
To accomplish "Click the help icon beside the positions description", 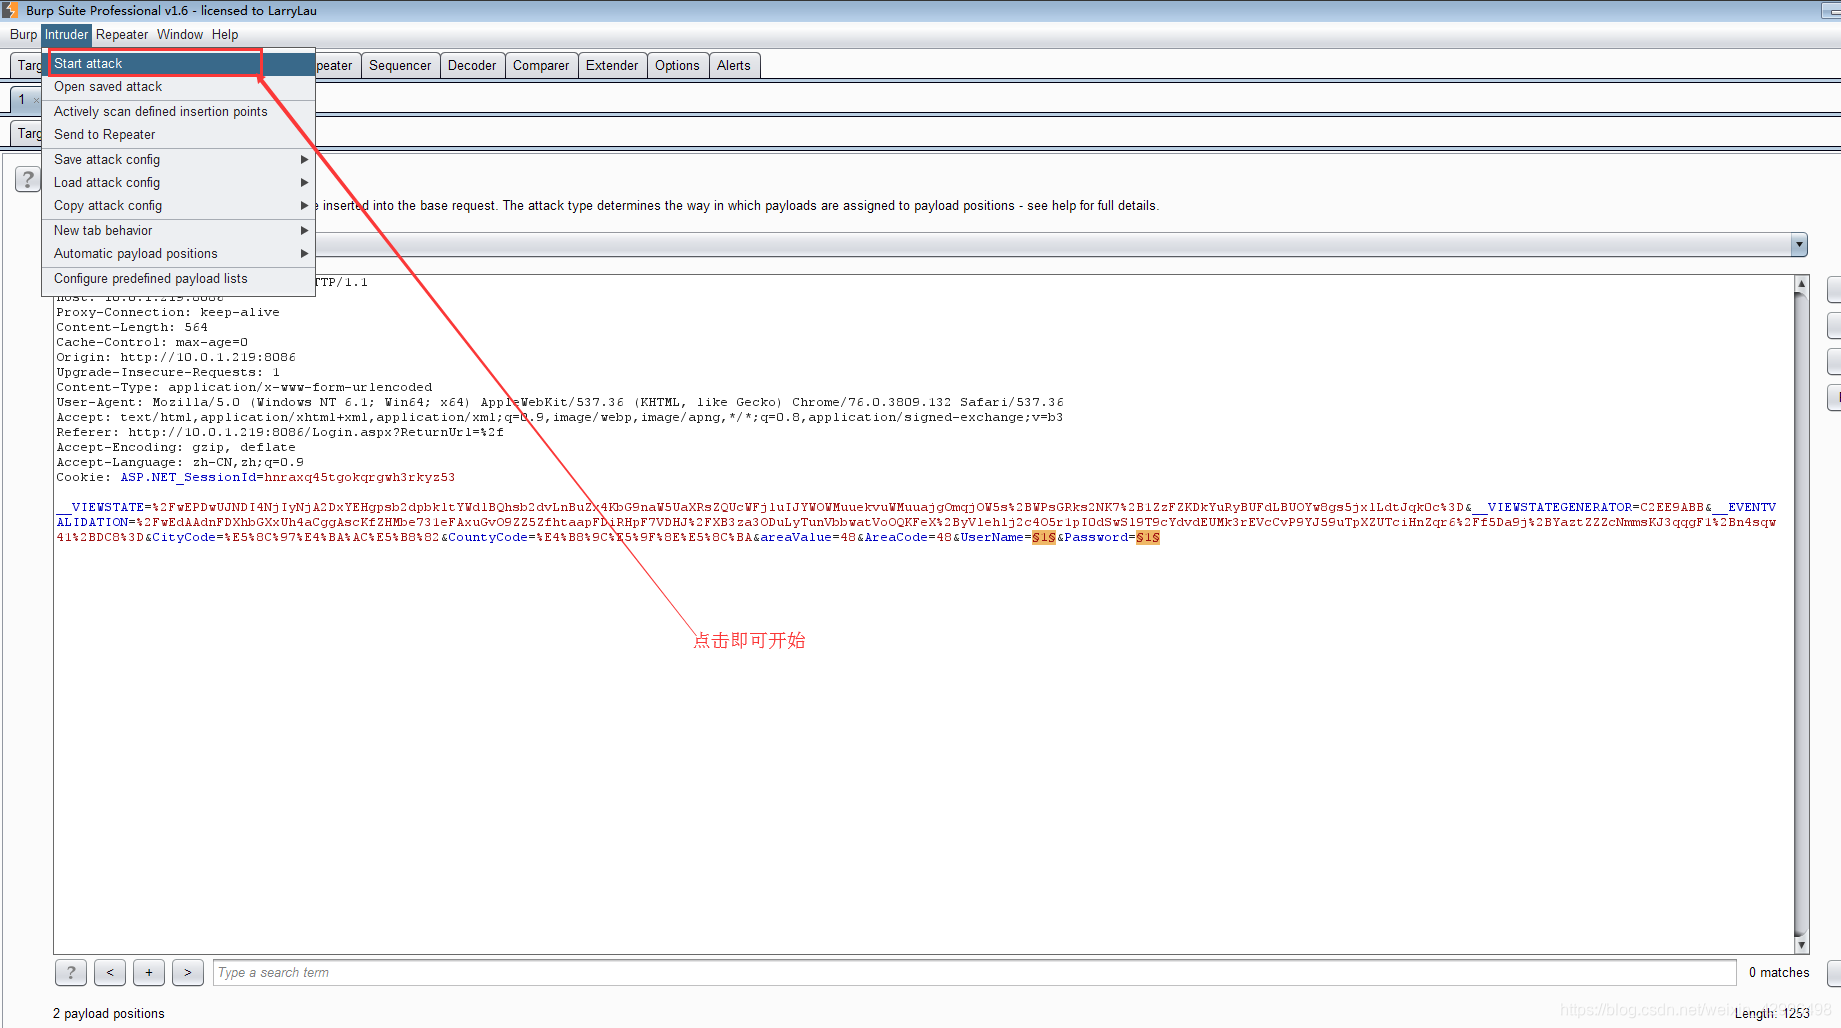I will tap(28, 179).
